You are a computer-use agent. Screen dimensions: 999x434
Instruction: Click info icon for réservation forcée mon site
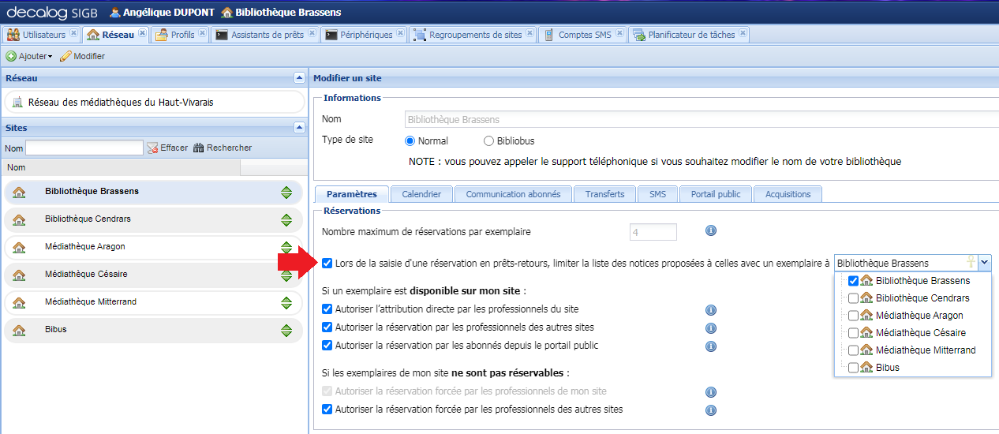[x=711, y=392]
